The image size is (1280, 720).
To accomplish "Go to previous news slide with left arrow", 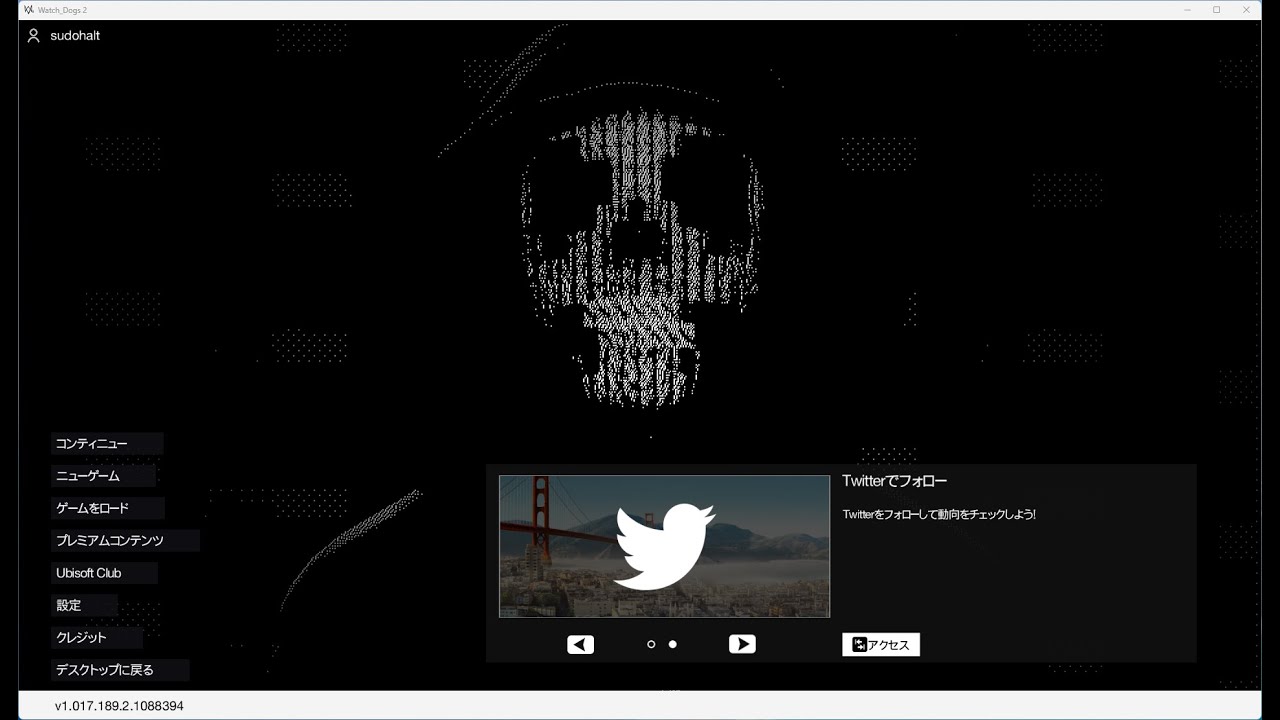I will 580,645.
